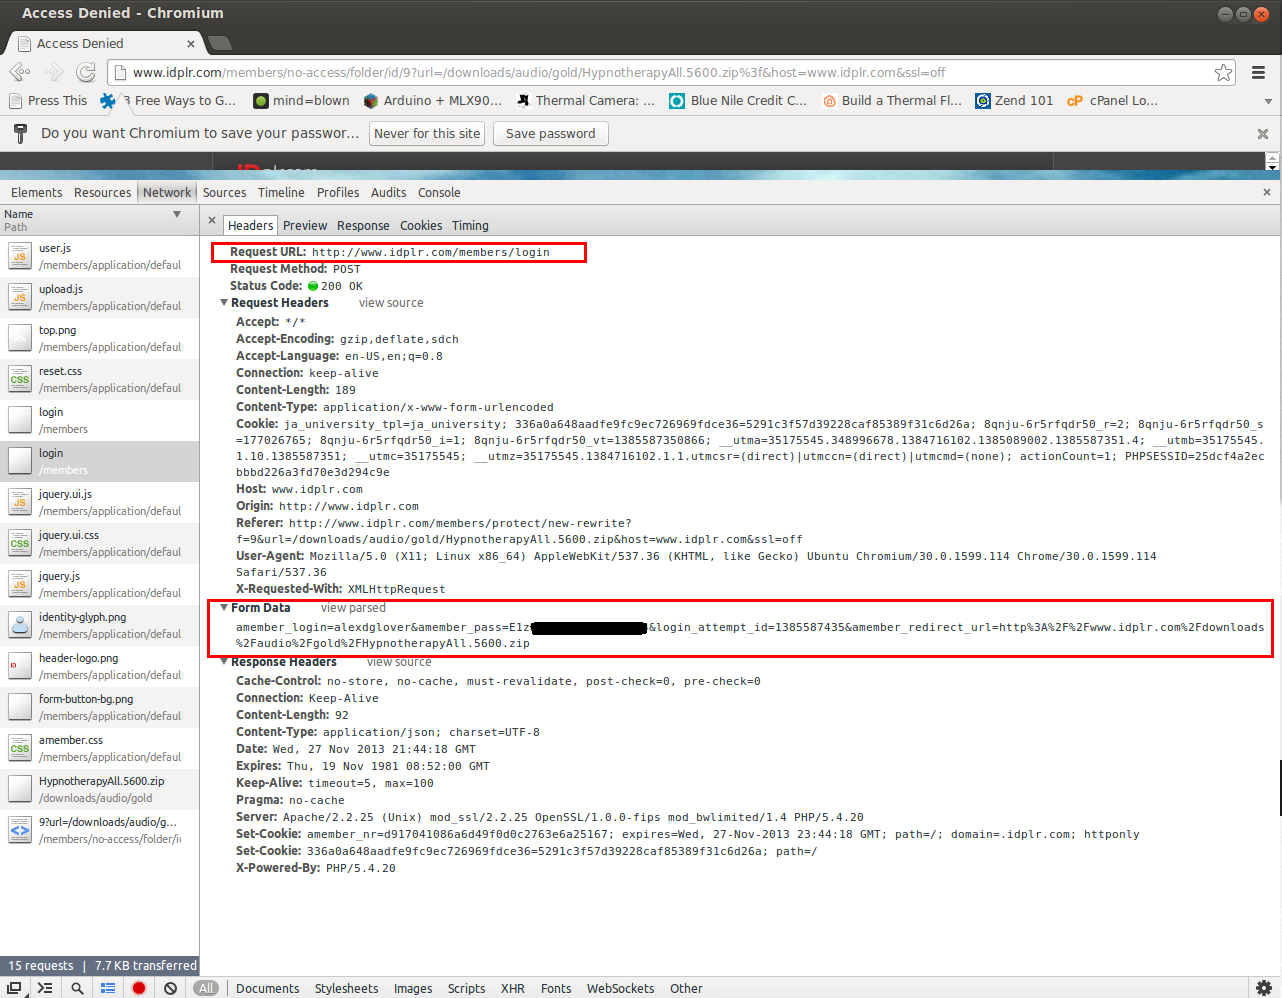Image resolution: width=1282 pixels, height=998 pixels.
Task: Show the console drawer icon
Action: [45, 988]
